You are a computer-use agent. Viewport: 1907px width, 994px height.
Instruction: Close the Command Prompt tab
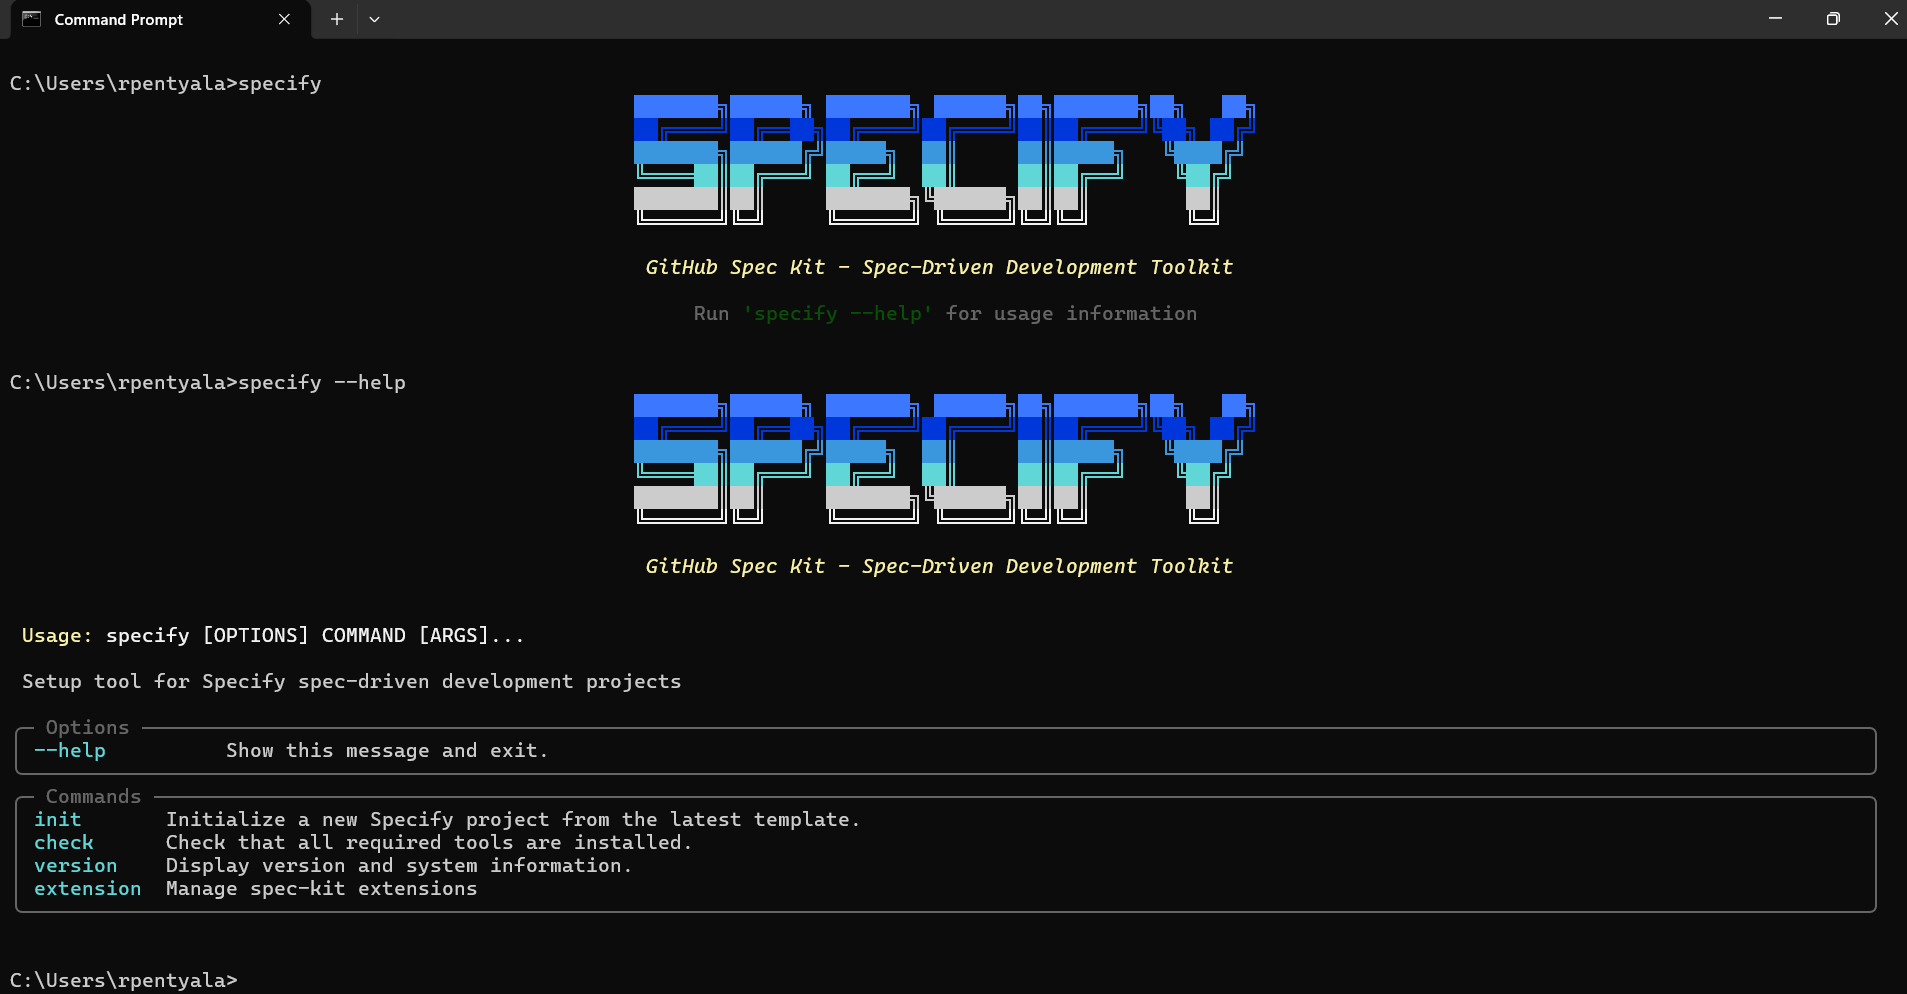pos(284,19)
